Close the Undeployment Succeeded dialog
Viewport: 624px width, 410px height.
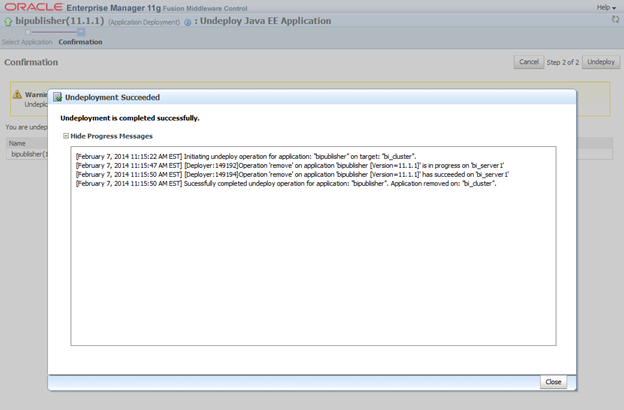(552, 382)
